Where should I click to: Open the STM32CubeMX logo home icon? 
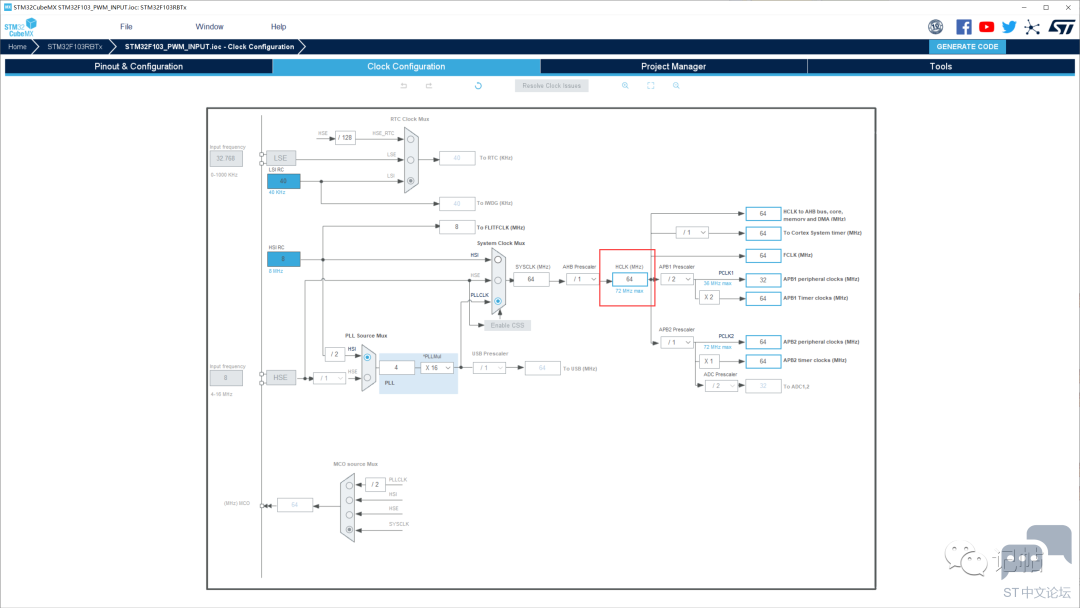coord(20,28)
